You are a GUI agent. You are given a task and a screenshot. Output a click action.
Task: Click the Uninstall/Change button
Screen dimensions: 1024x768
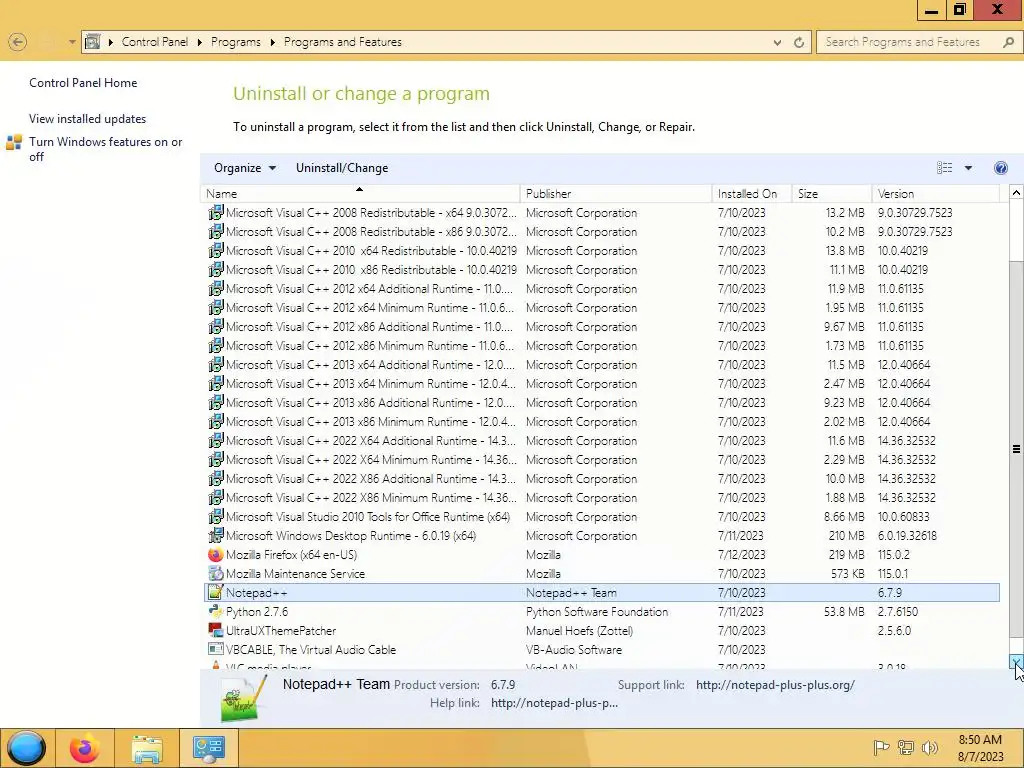[342, 168]
